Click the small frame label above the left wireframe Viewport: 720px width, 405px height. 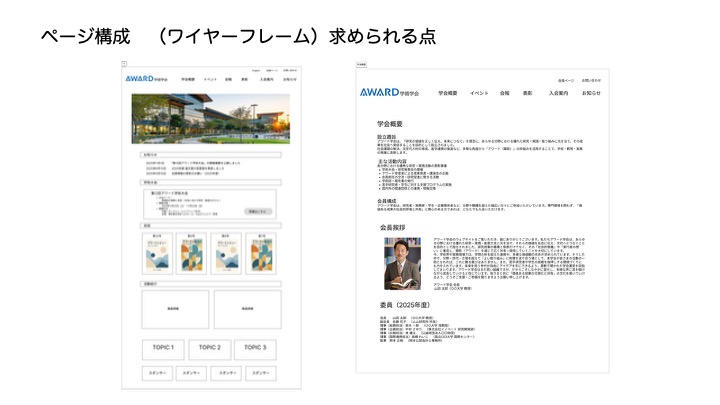click(124, 64)
